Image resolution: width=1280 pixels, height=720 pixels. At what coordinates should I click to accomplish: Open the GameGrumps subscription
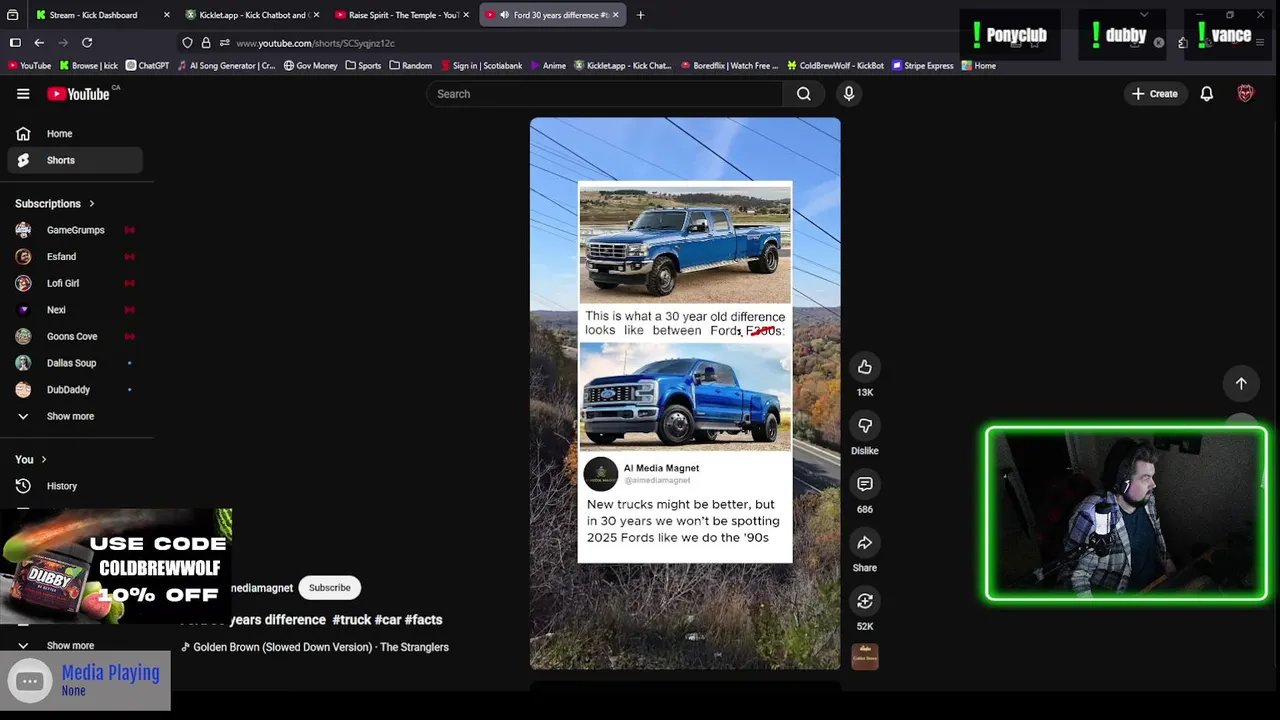75,230
